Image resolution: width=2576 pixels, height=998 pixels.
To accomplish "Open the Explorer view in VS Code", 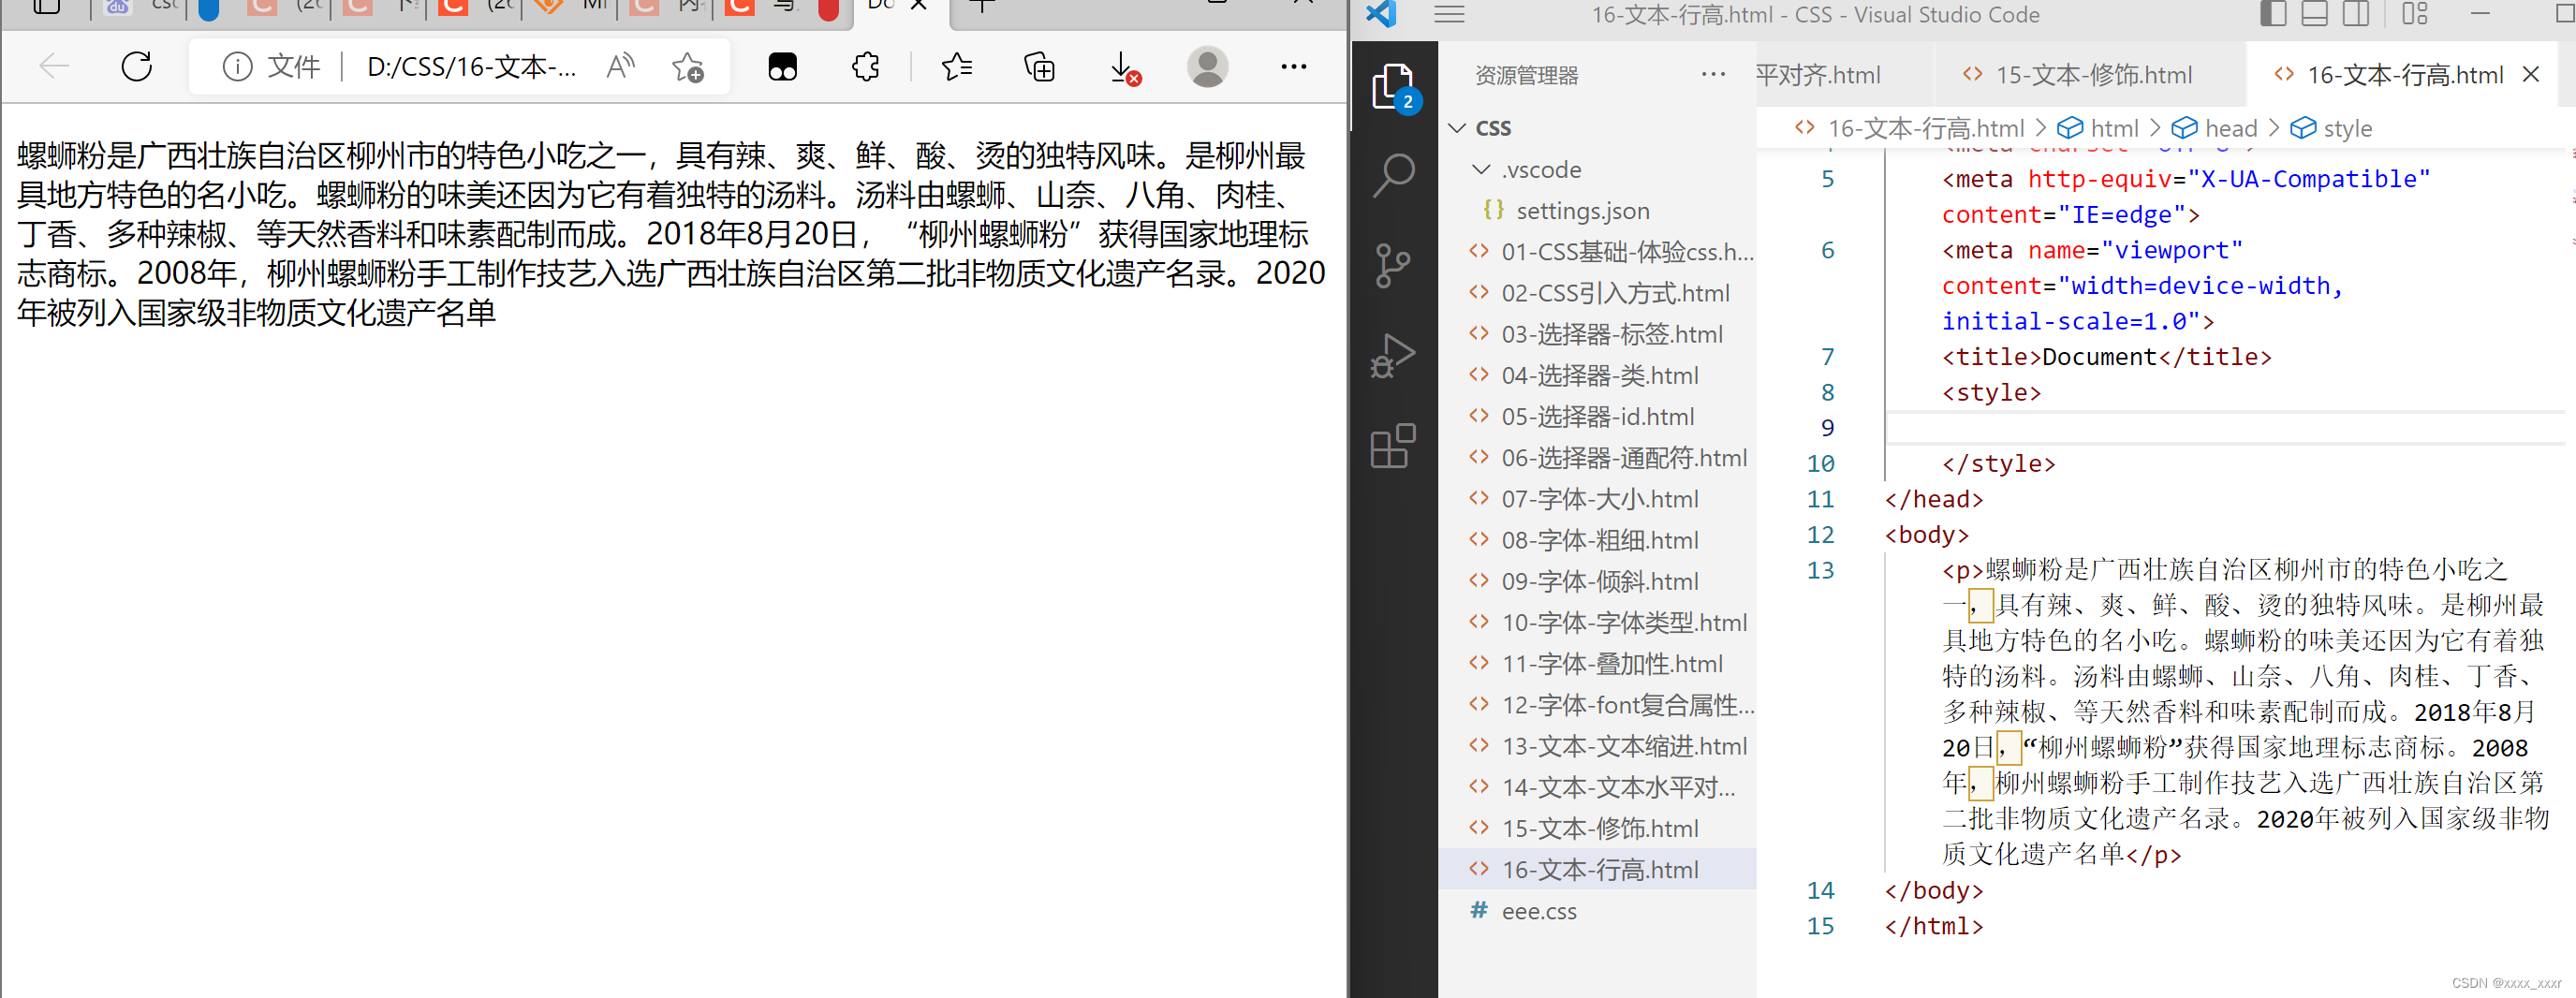I will [x=1393, y=87].
